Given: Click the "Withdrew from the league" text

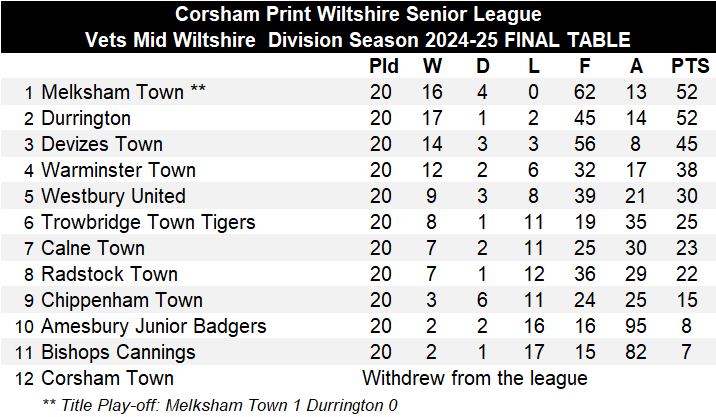Looking at the screenshot, I should pyautogui.click(x=474, y=378).
